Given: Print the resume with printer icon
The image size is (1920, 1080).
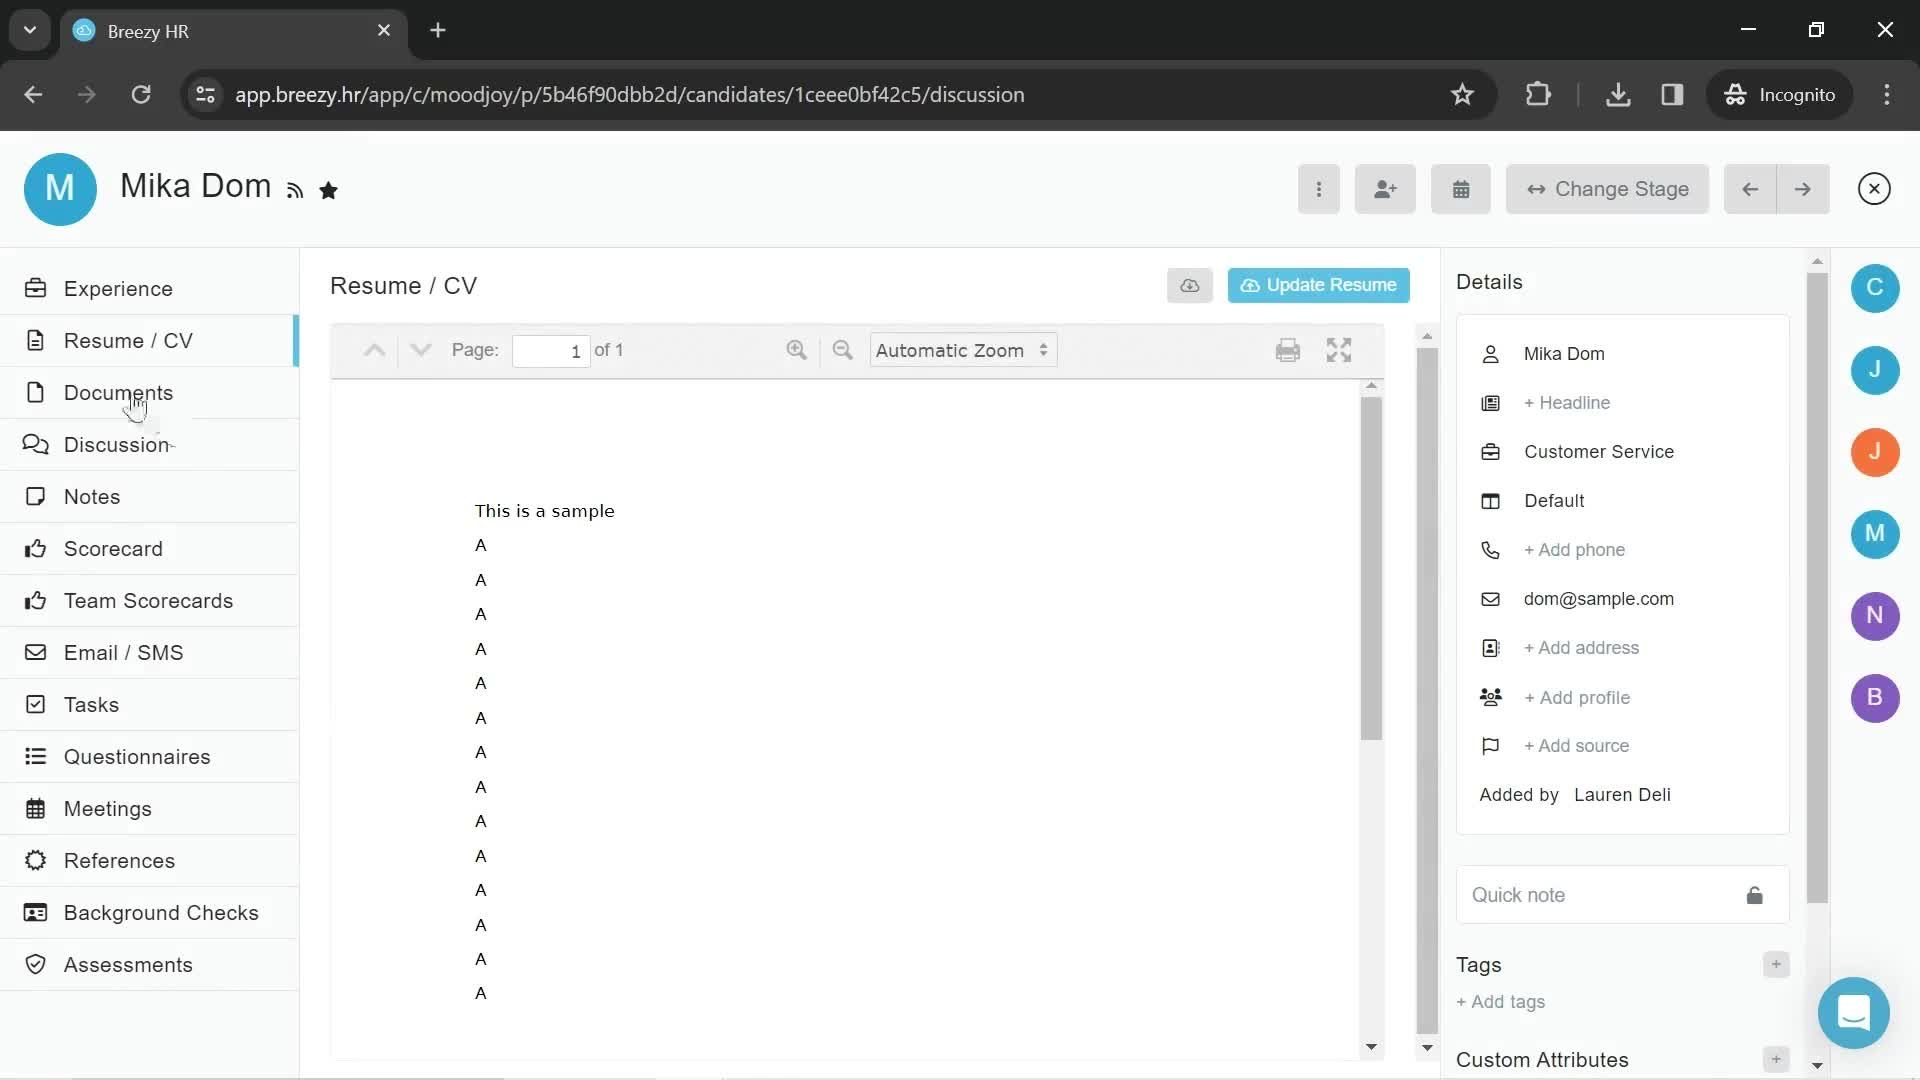Looking at the screenshot, I should tap(1288, 350).
